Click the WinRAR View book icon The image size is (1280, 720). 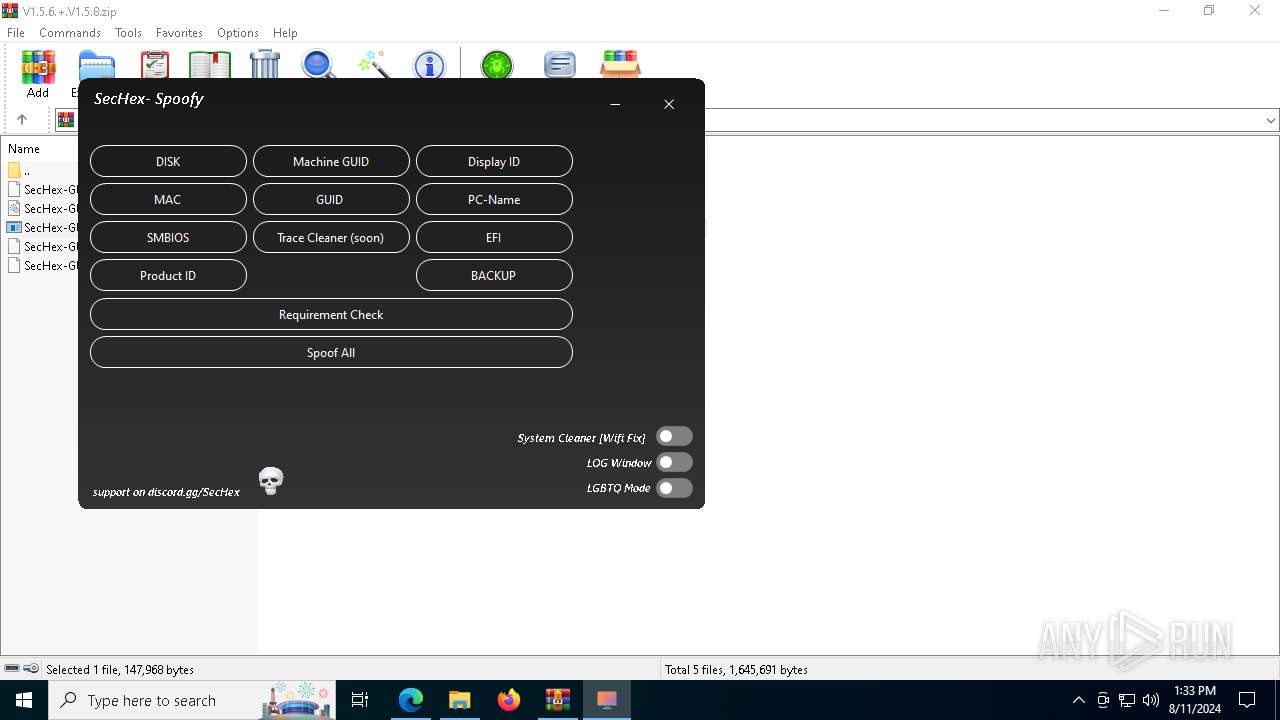[210, 64]
